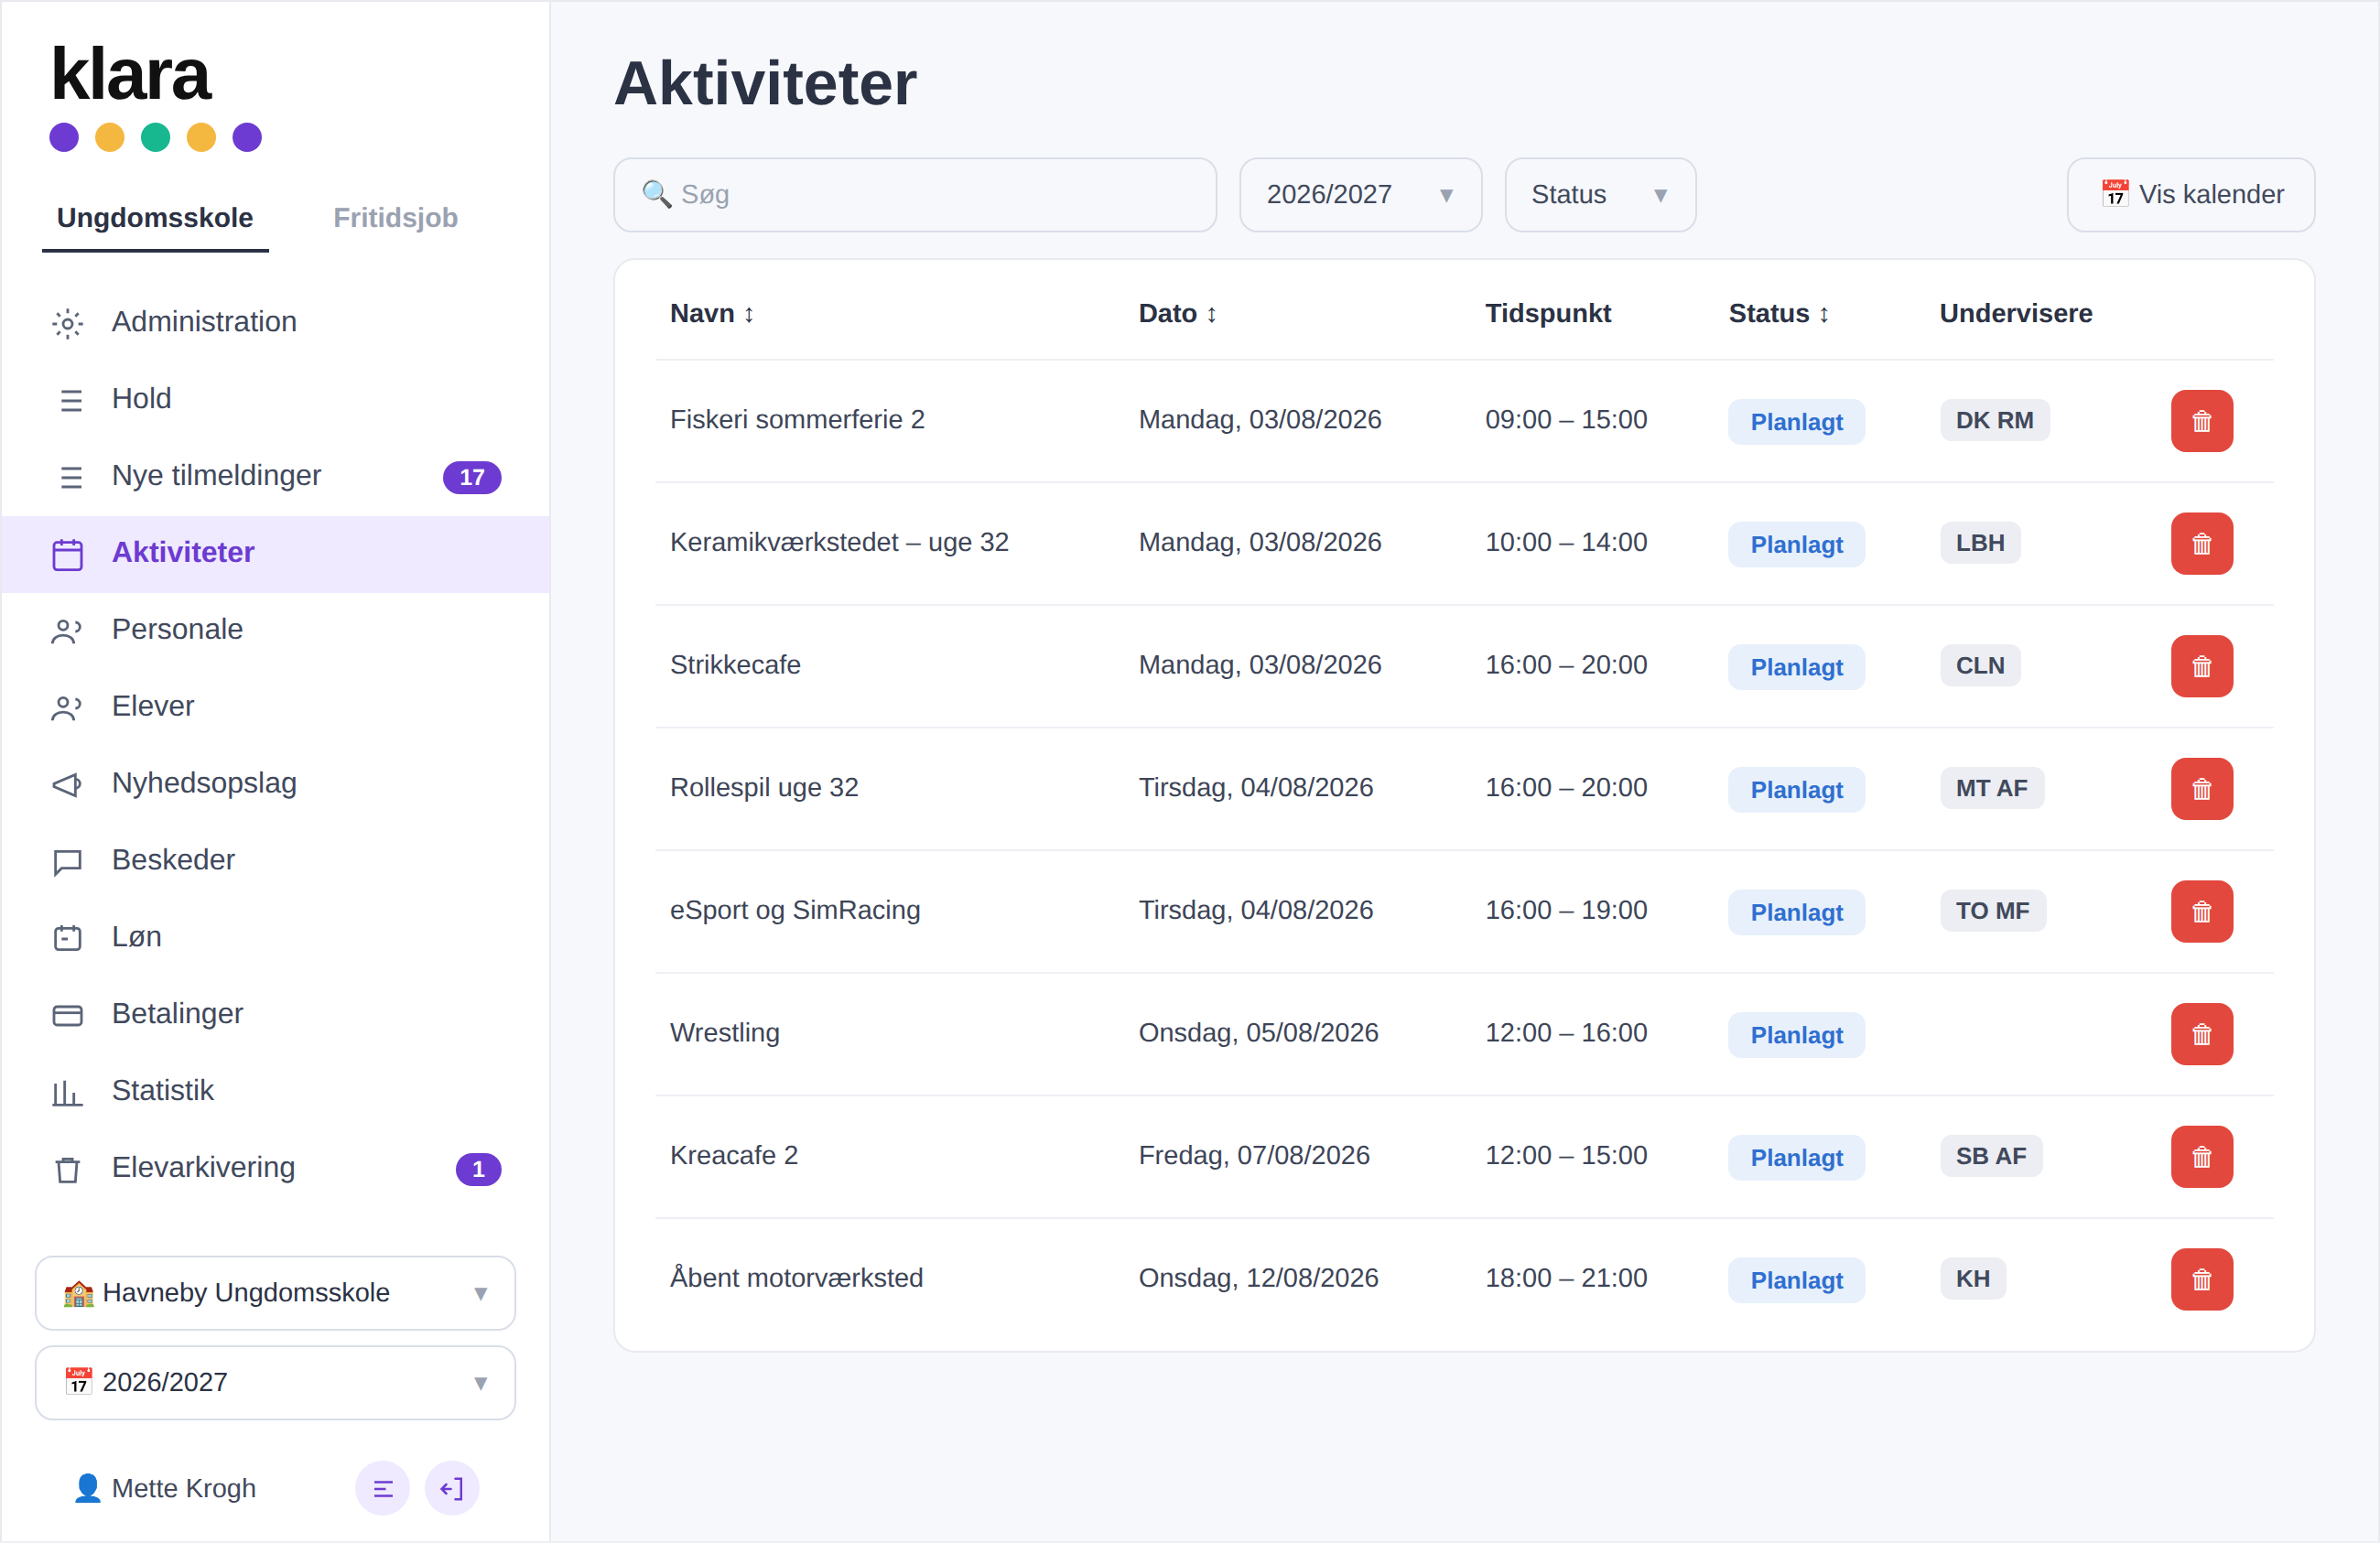The image size is (2380, 1543).
Task: Log out with the exit icon
Action: tap(452, 1489)
